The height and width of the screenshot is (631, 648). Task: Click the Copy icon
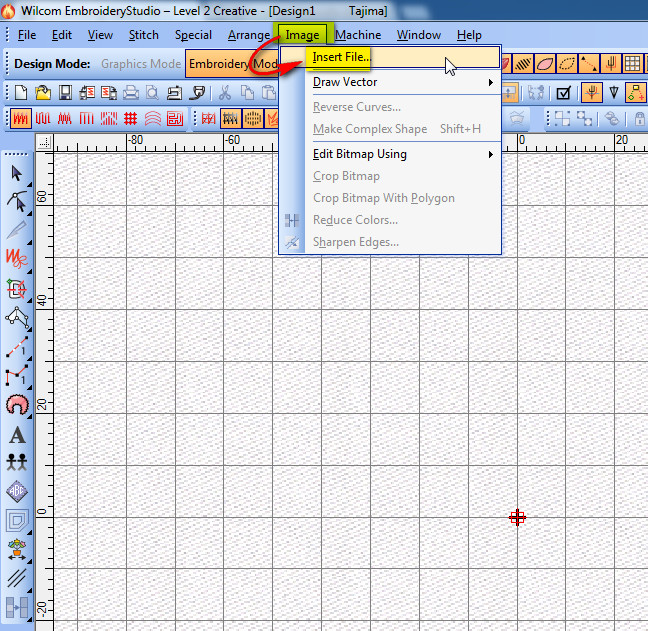click(247, 93)
